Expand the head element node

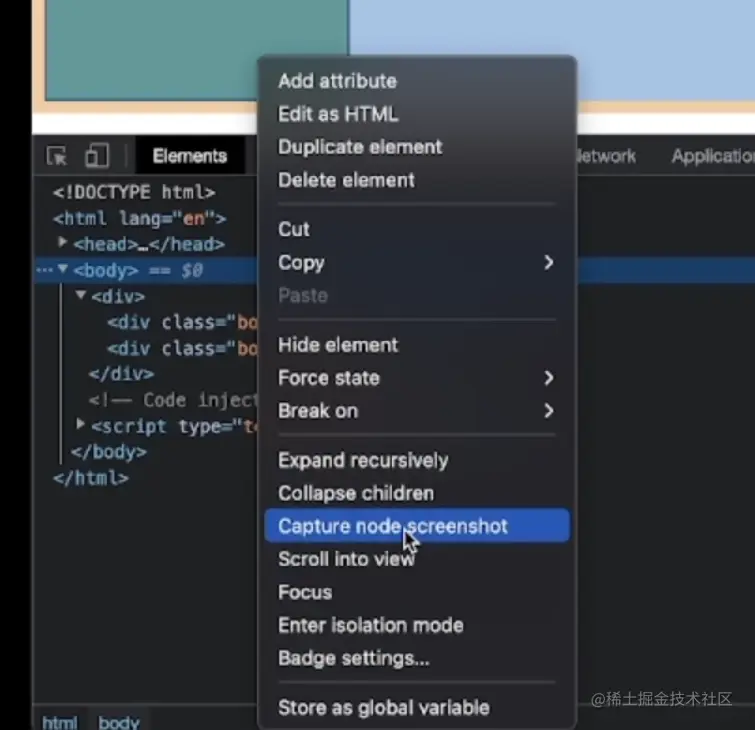[x=62, y=242]
